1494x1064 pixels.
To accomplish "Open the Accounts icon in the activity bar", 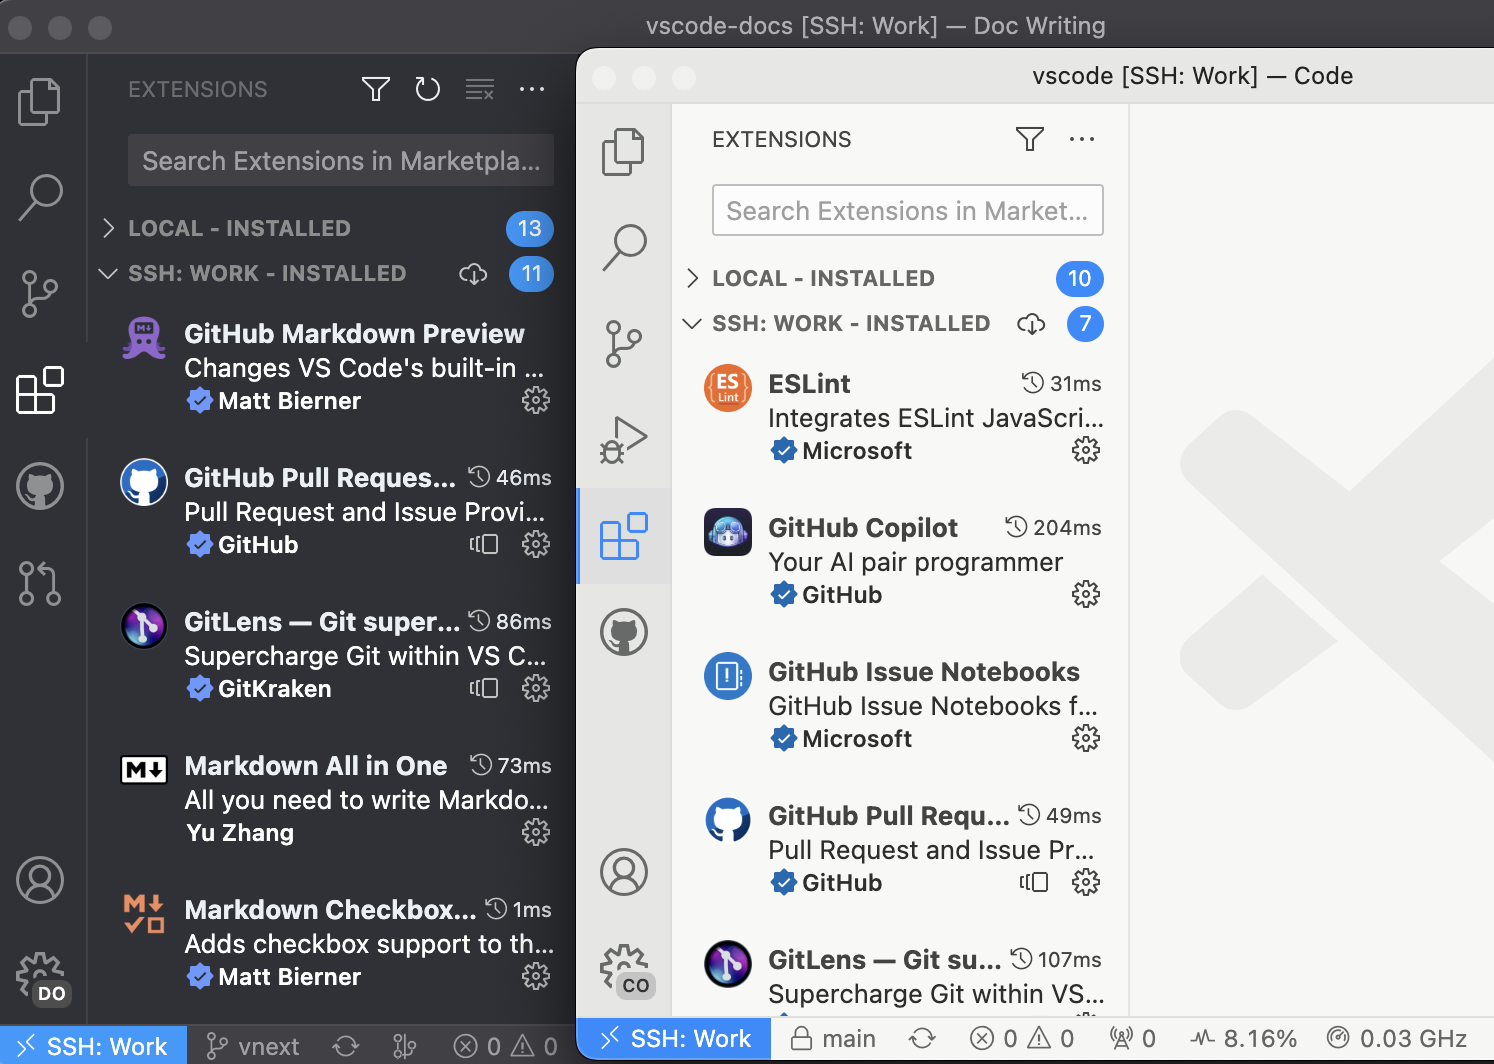I will tap(624, 872).
